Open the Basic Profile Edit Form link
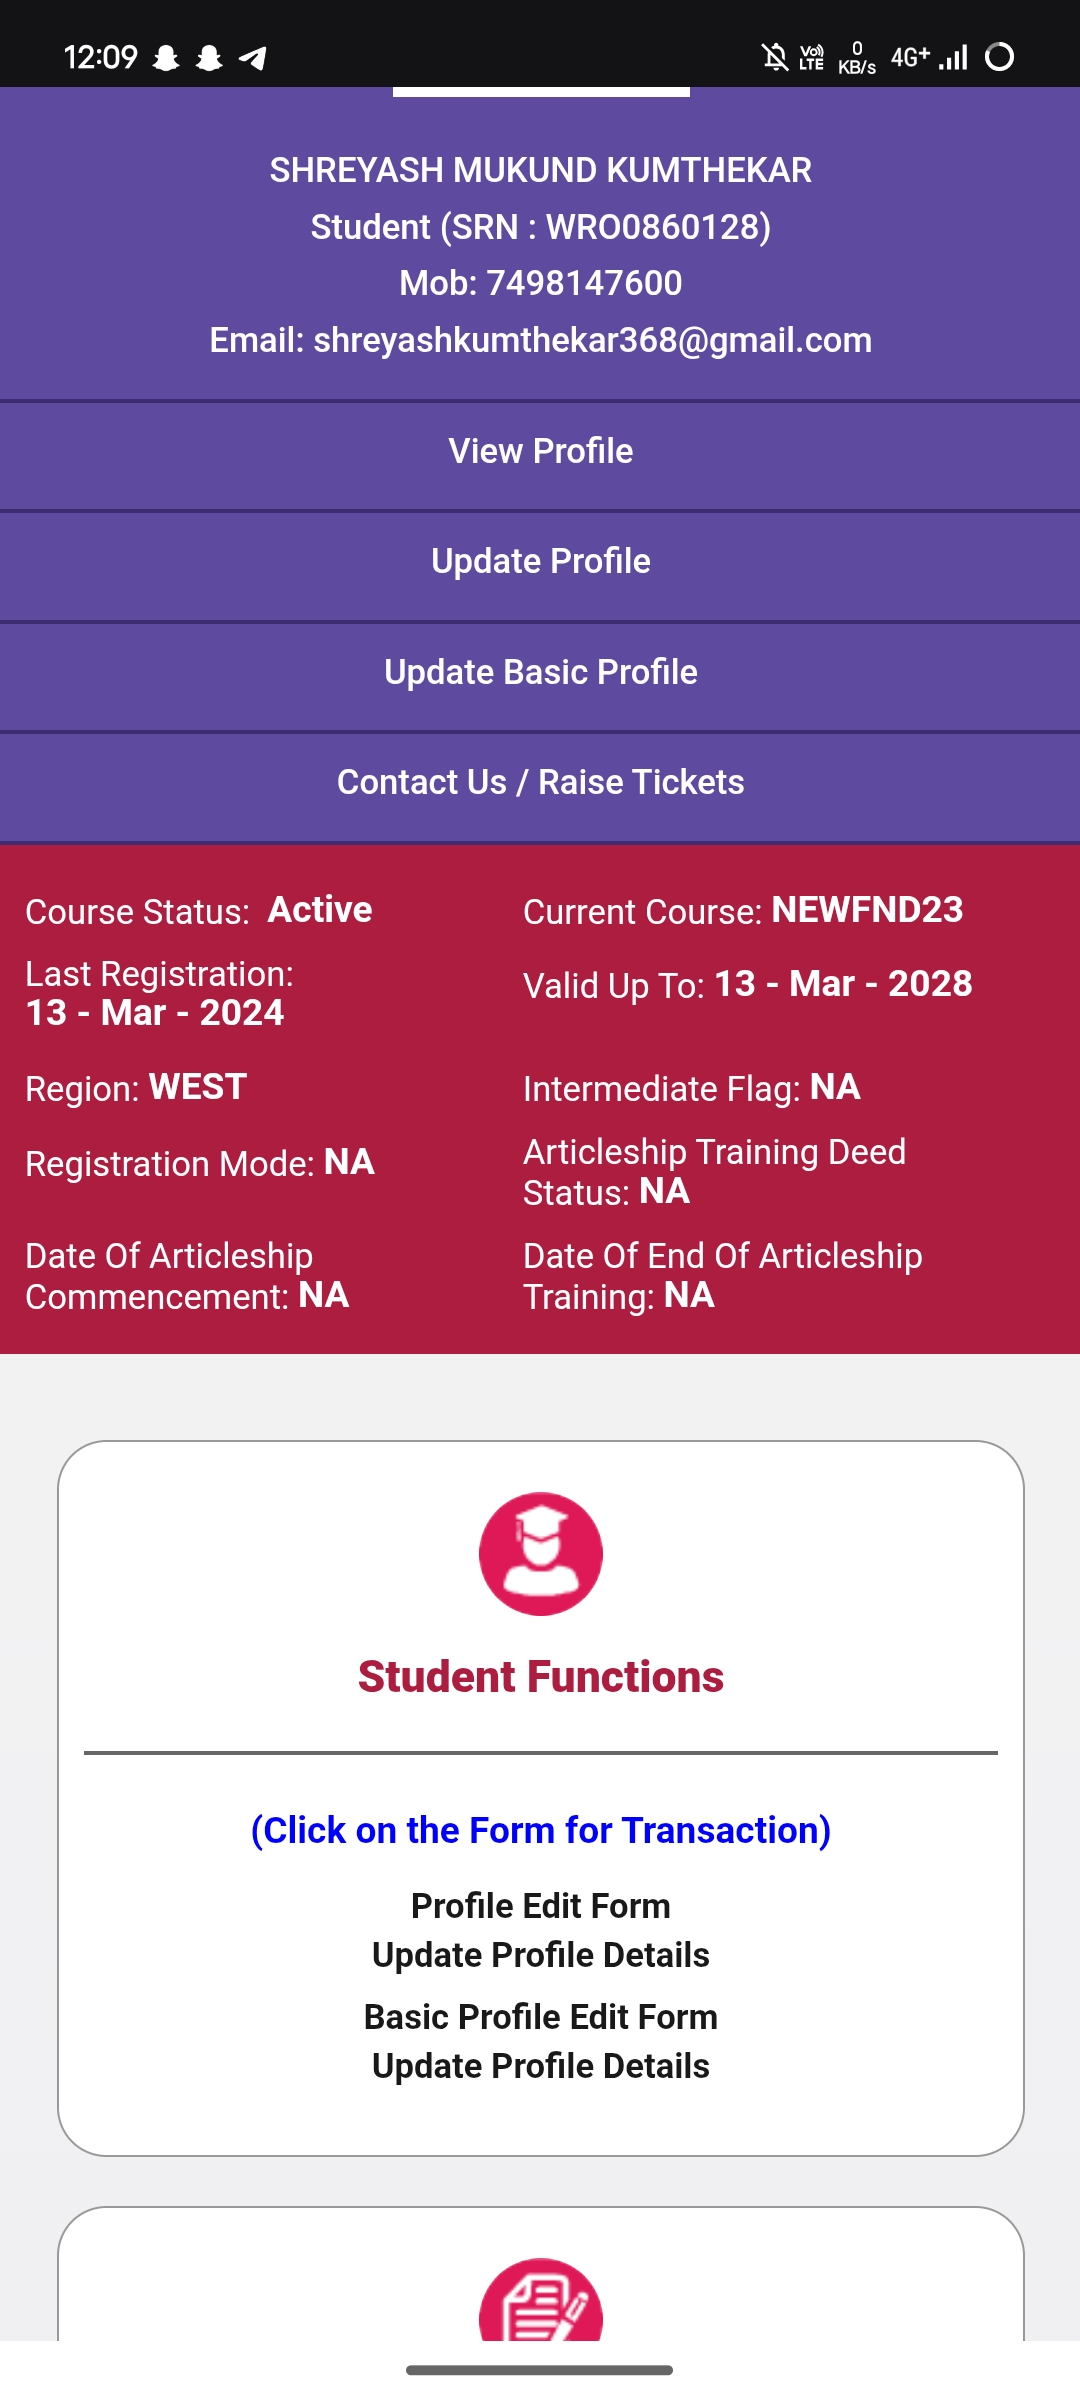Image resolution: width=1080 pixels, height=2400 pixels. 540,2017
